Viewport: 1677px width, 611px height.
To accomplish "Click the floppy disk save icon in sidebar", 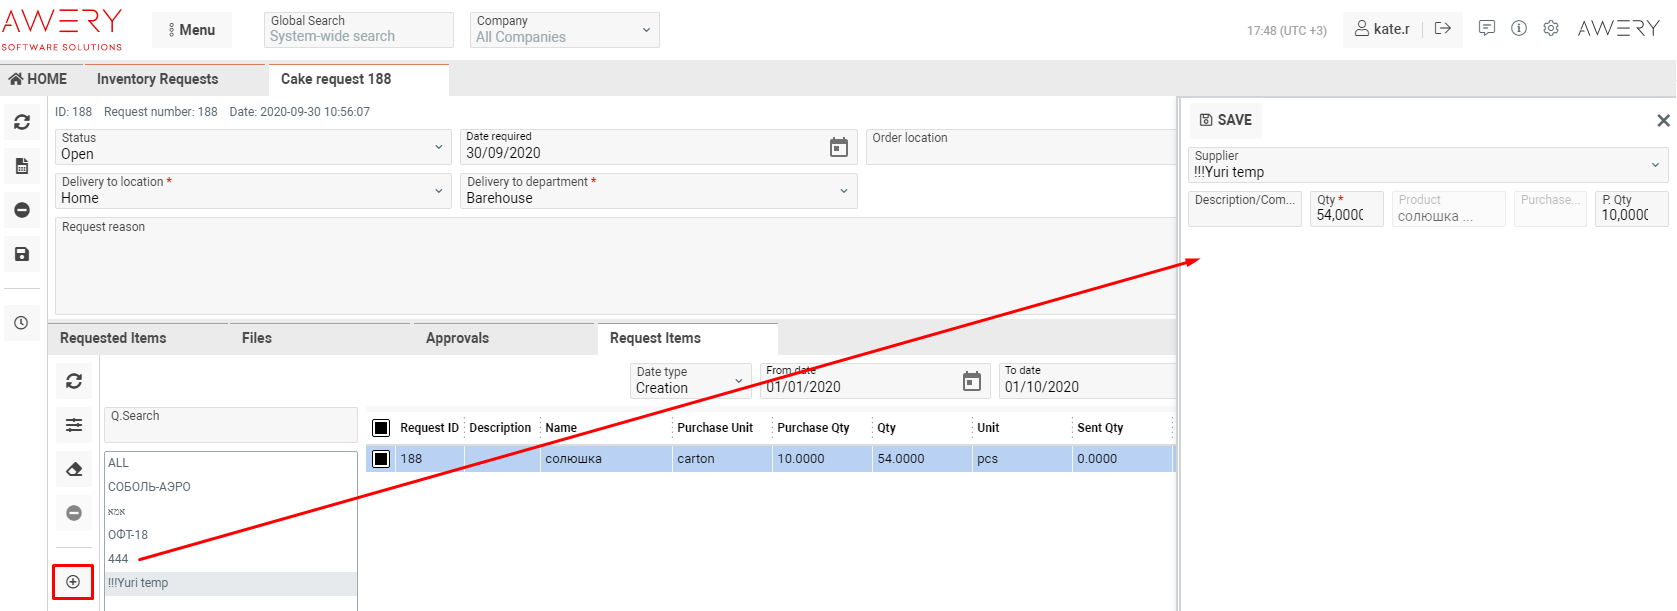I will pos(22,254).
